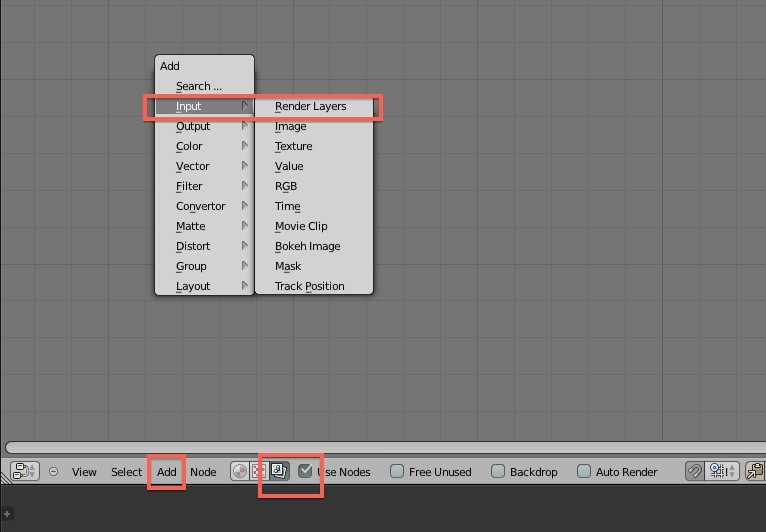This screenshot has height=532, width=766.
Task: Expand the Convertor submenu
Action: click(205, 206)
